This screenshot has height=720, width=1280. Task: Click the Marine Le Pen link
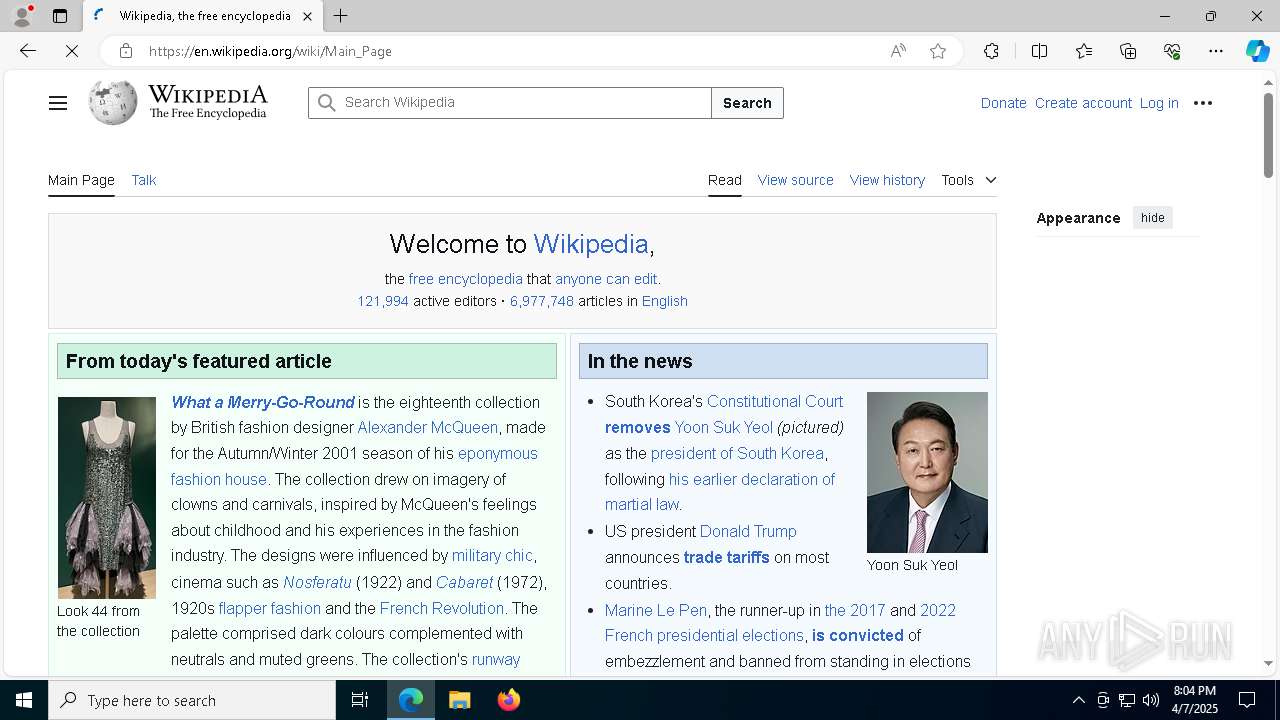click(656, 610)
